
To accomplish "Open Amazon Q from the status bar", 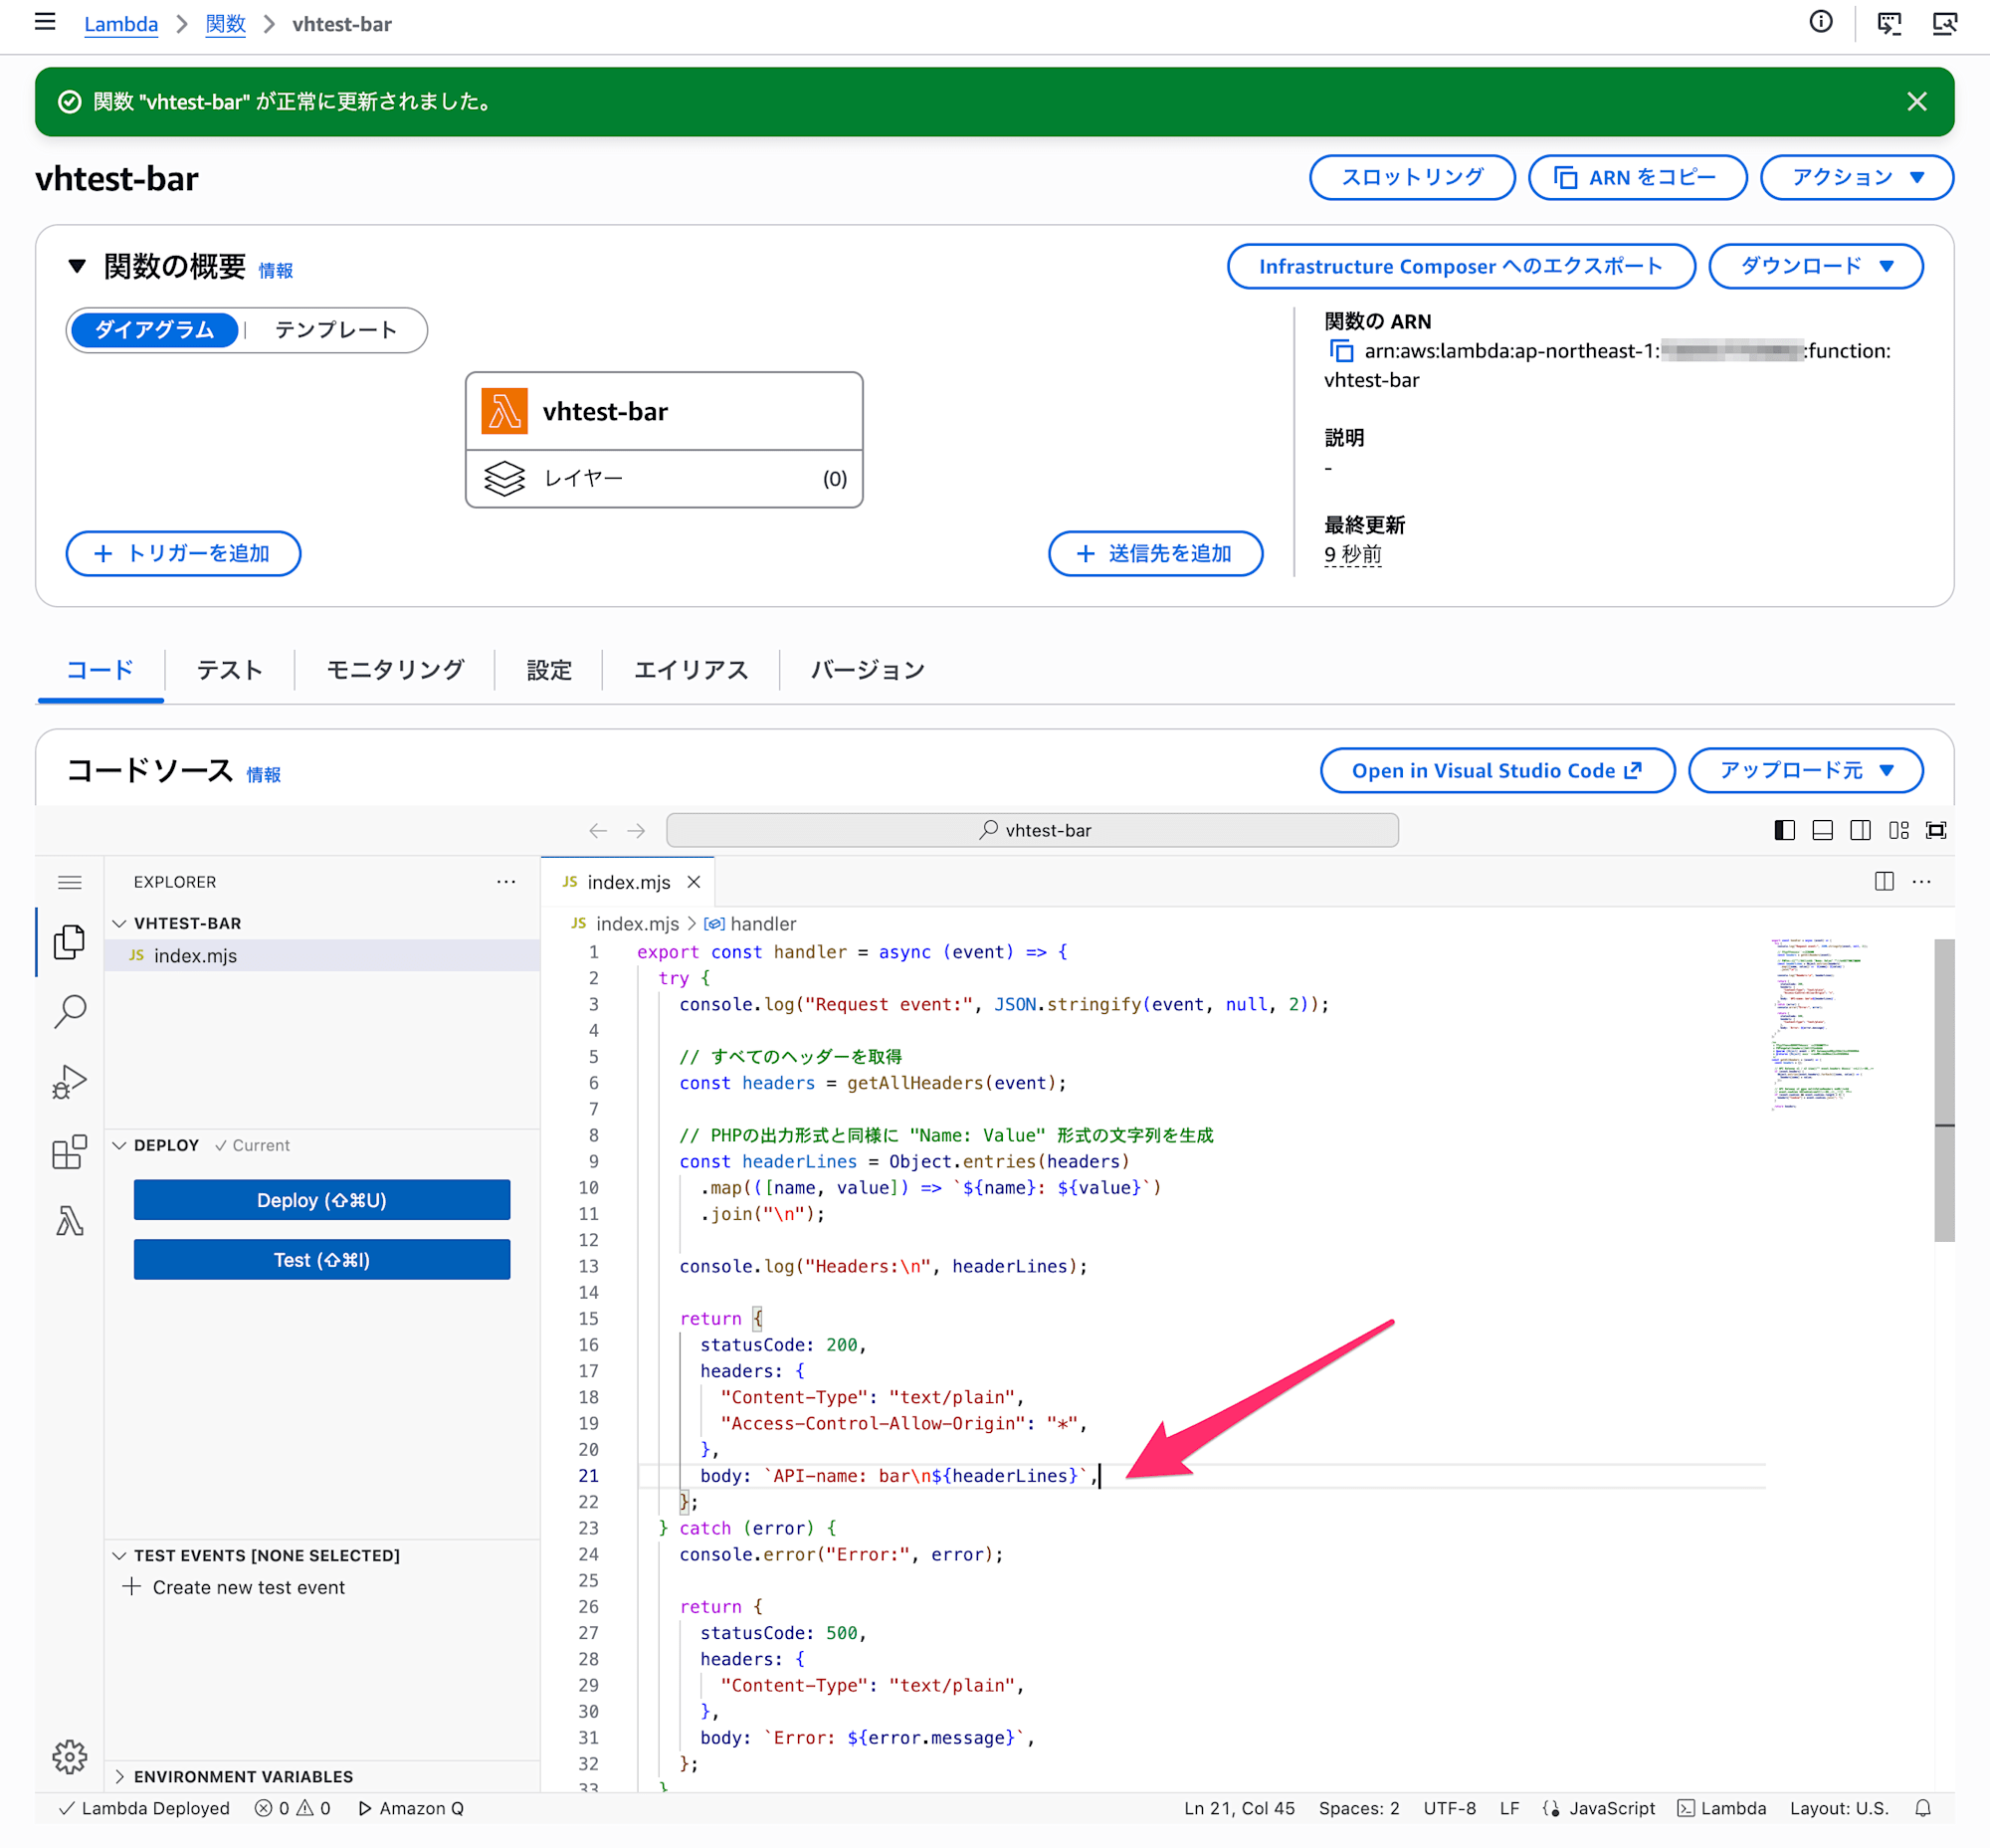I will [x=411, y=1808].
